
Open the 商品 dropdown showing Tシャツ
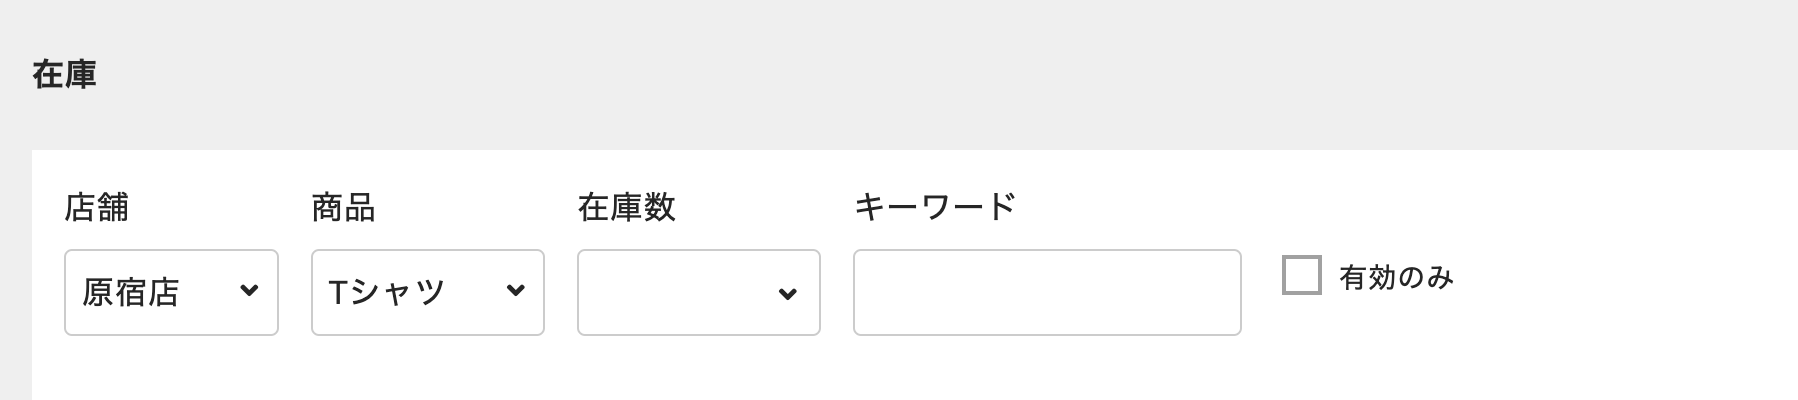pos(427,292)
